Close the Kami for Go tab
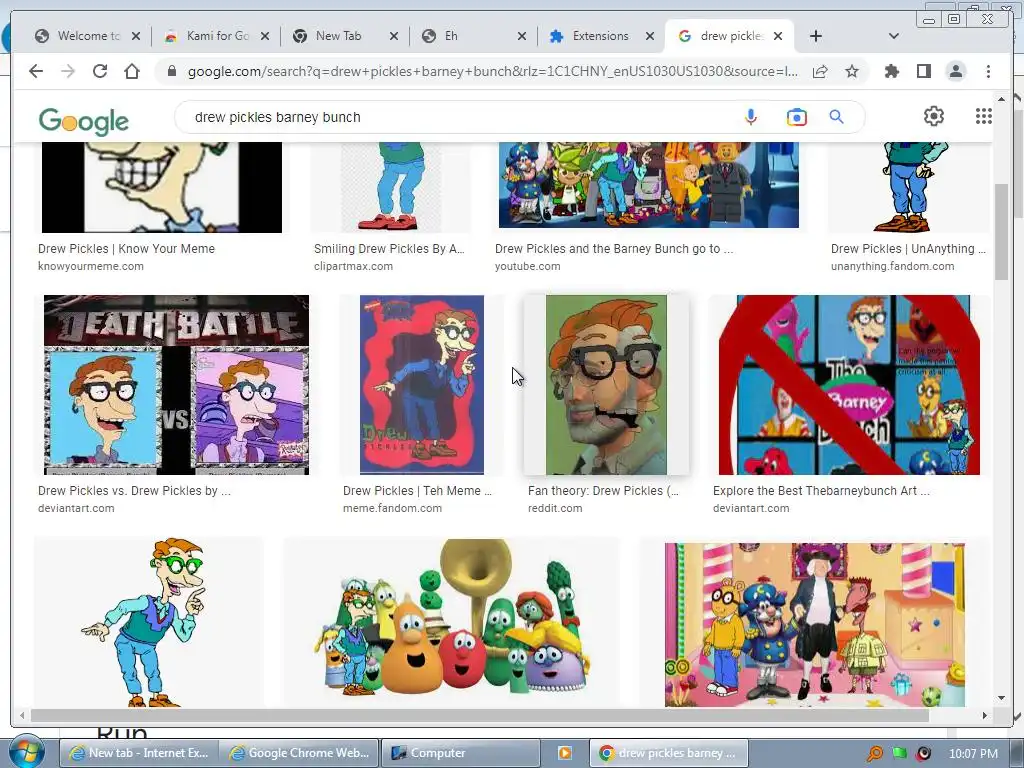 click(264, 36)
